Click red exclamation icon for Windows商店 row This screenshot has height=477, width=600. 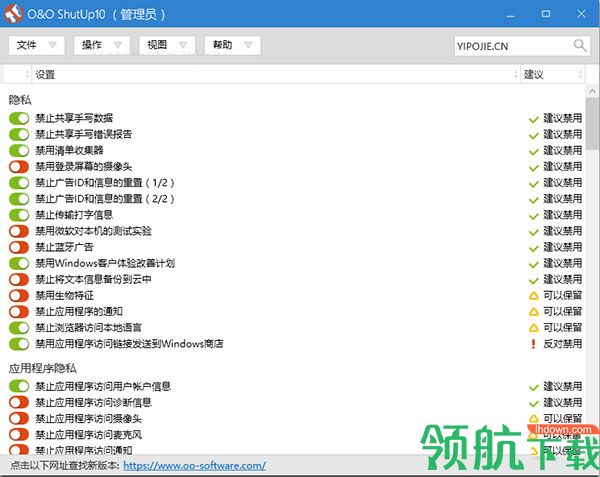[x=533, y=344]
